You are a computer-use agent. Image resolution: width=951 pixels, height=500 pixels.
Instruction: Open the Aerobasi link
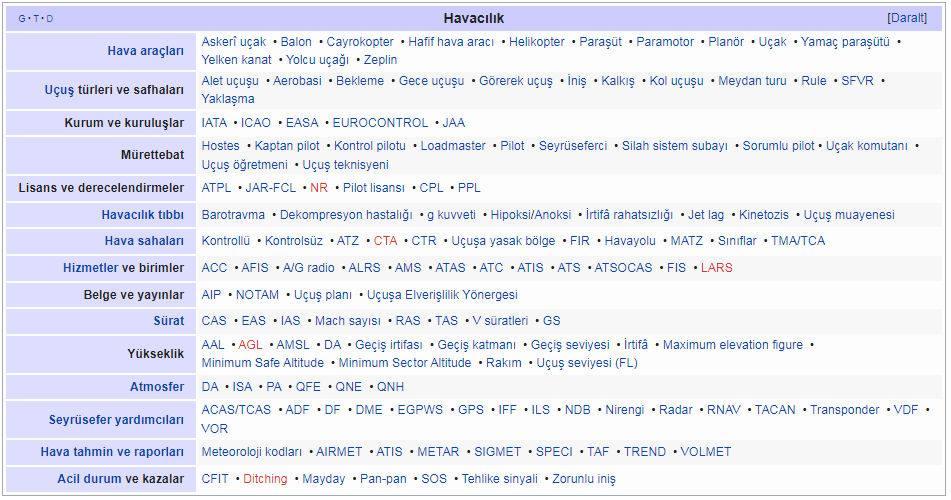point(297,81)
